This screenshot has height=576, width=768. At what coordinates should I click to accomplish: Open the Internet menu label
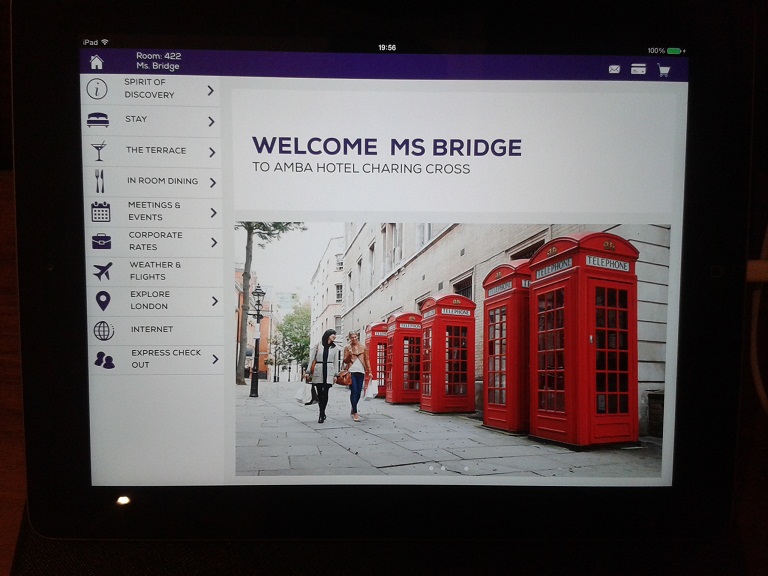152,329
